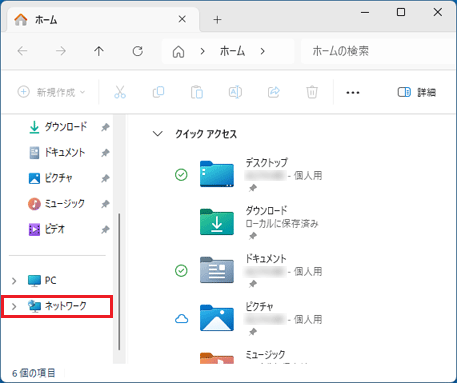Refresh the current view
Viewport: 457px width, 383px height.
(138, 51)
